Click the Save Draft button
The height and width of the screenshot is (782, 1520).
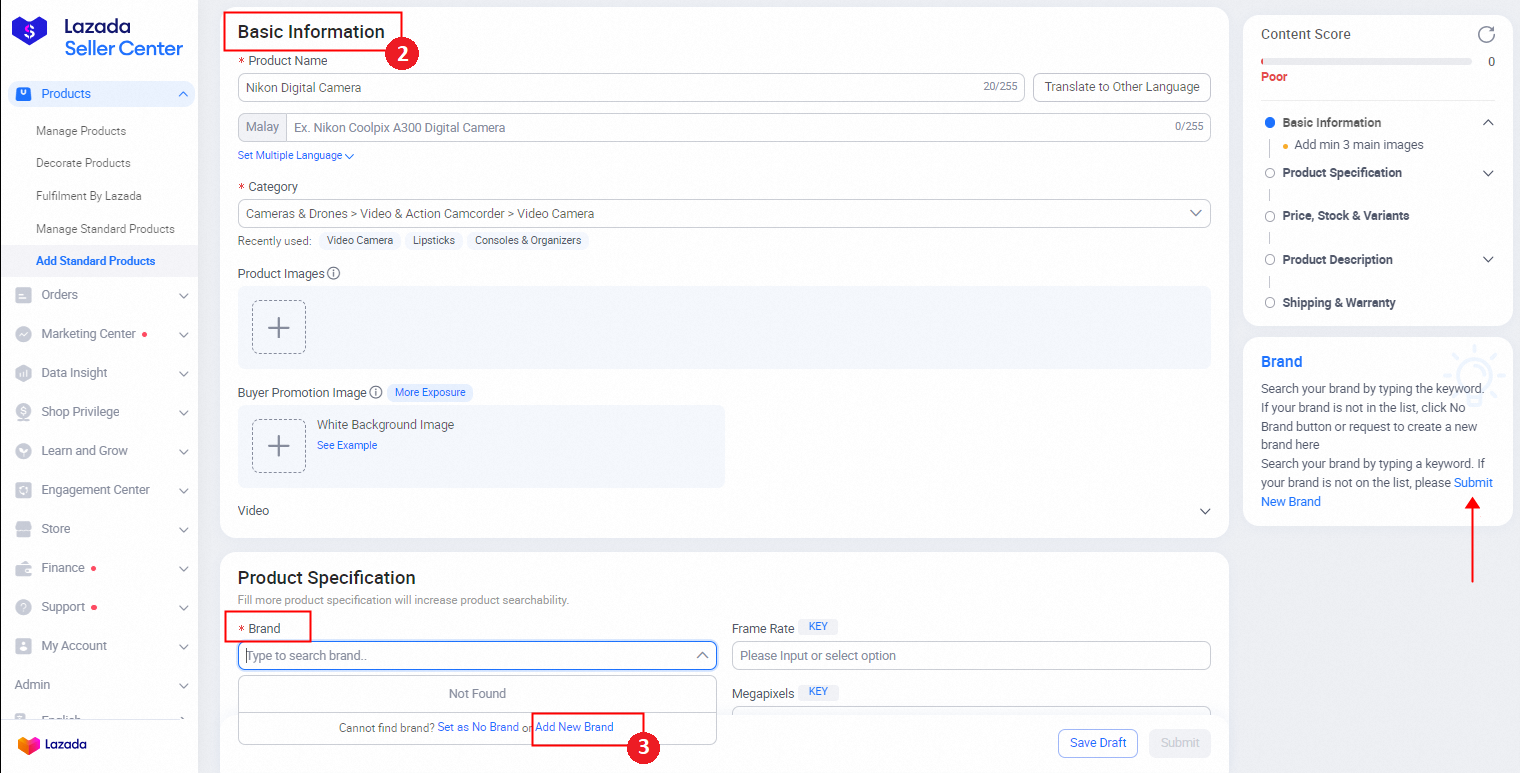[x=1098, y=743]
